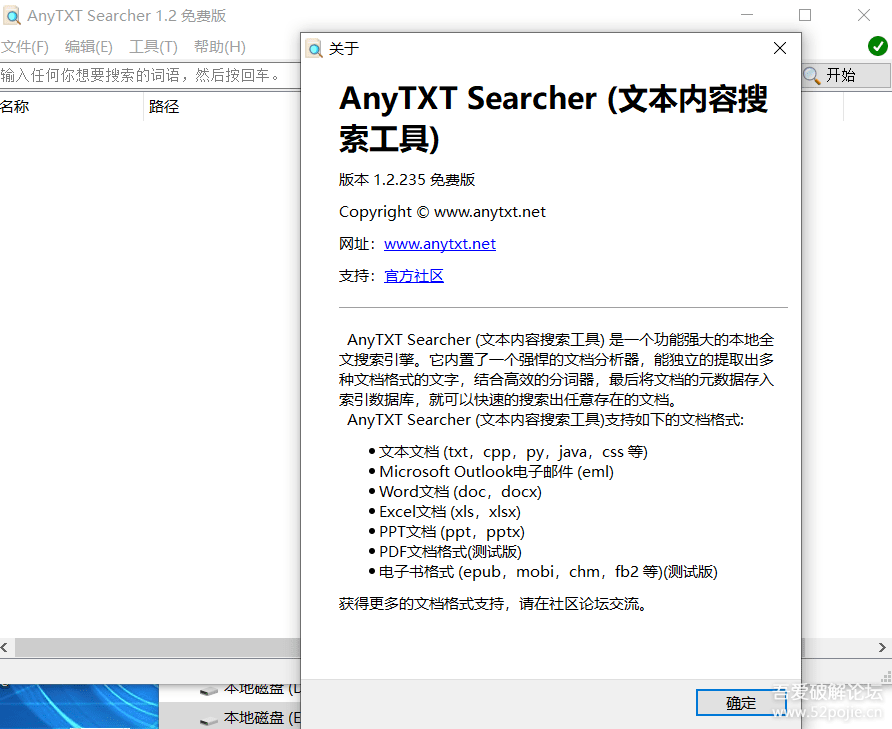This screenshot has height=729, width=892.
Task: Click the Microsoft Outlook电子邮件 (eml) line
Action: [496, 472]
